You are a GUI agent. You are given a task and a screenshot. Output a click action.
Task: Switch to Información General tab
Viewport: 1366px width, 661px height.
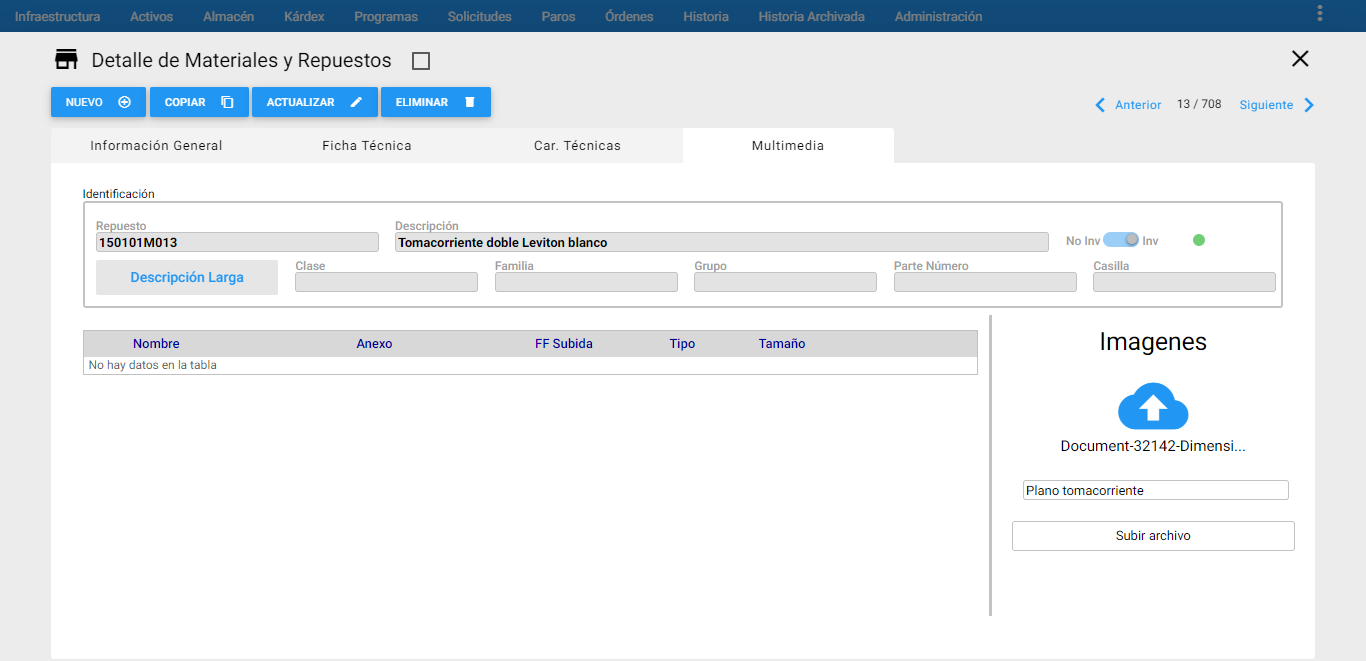(x=156, y=146)
